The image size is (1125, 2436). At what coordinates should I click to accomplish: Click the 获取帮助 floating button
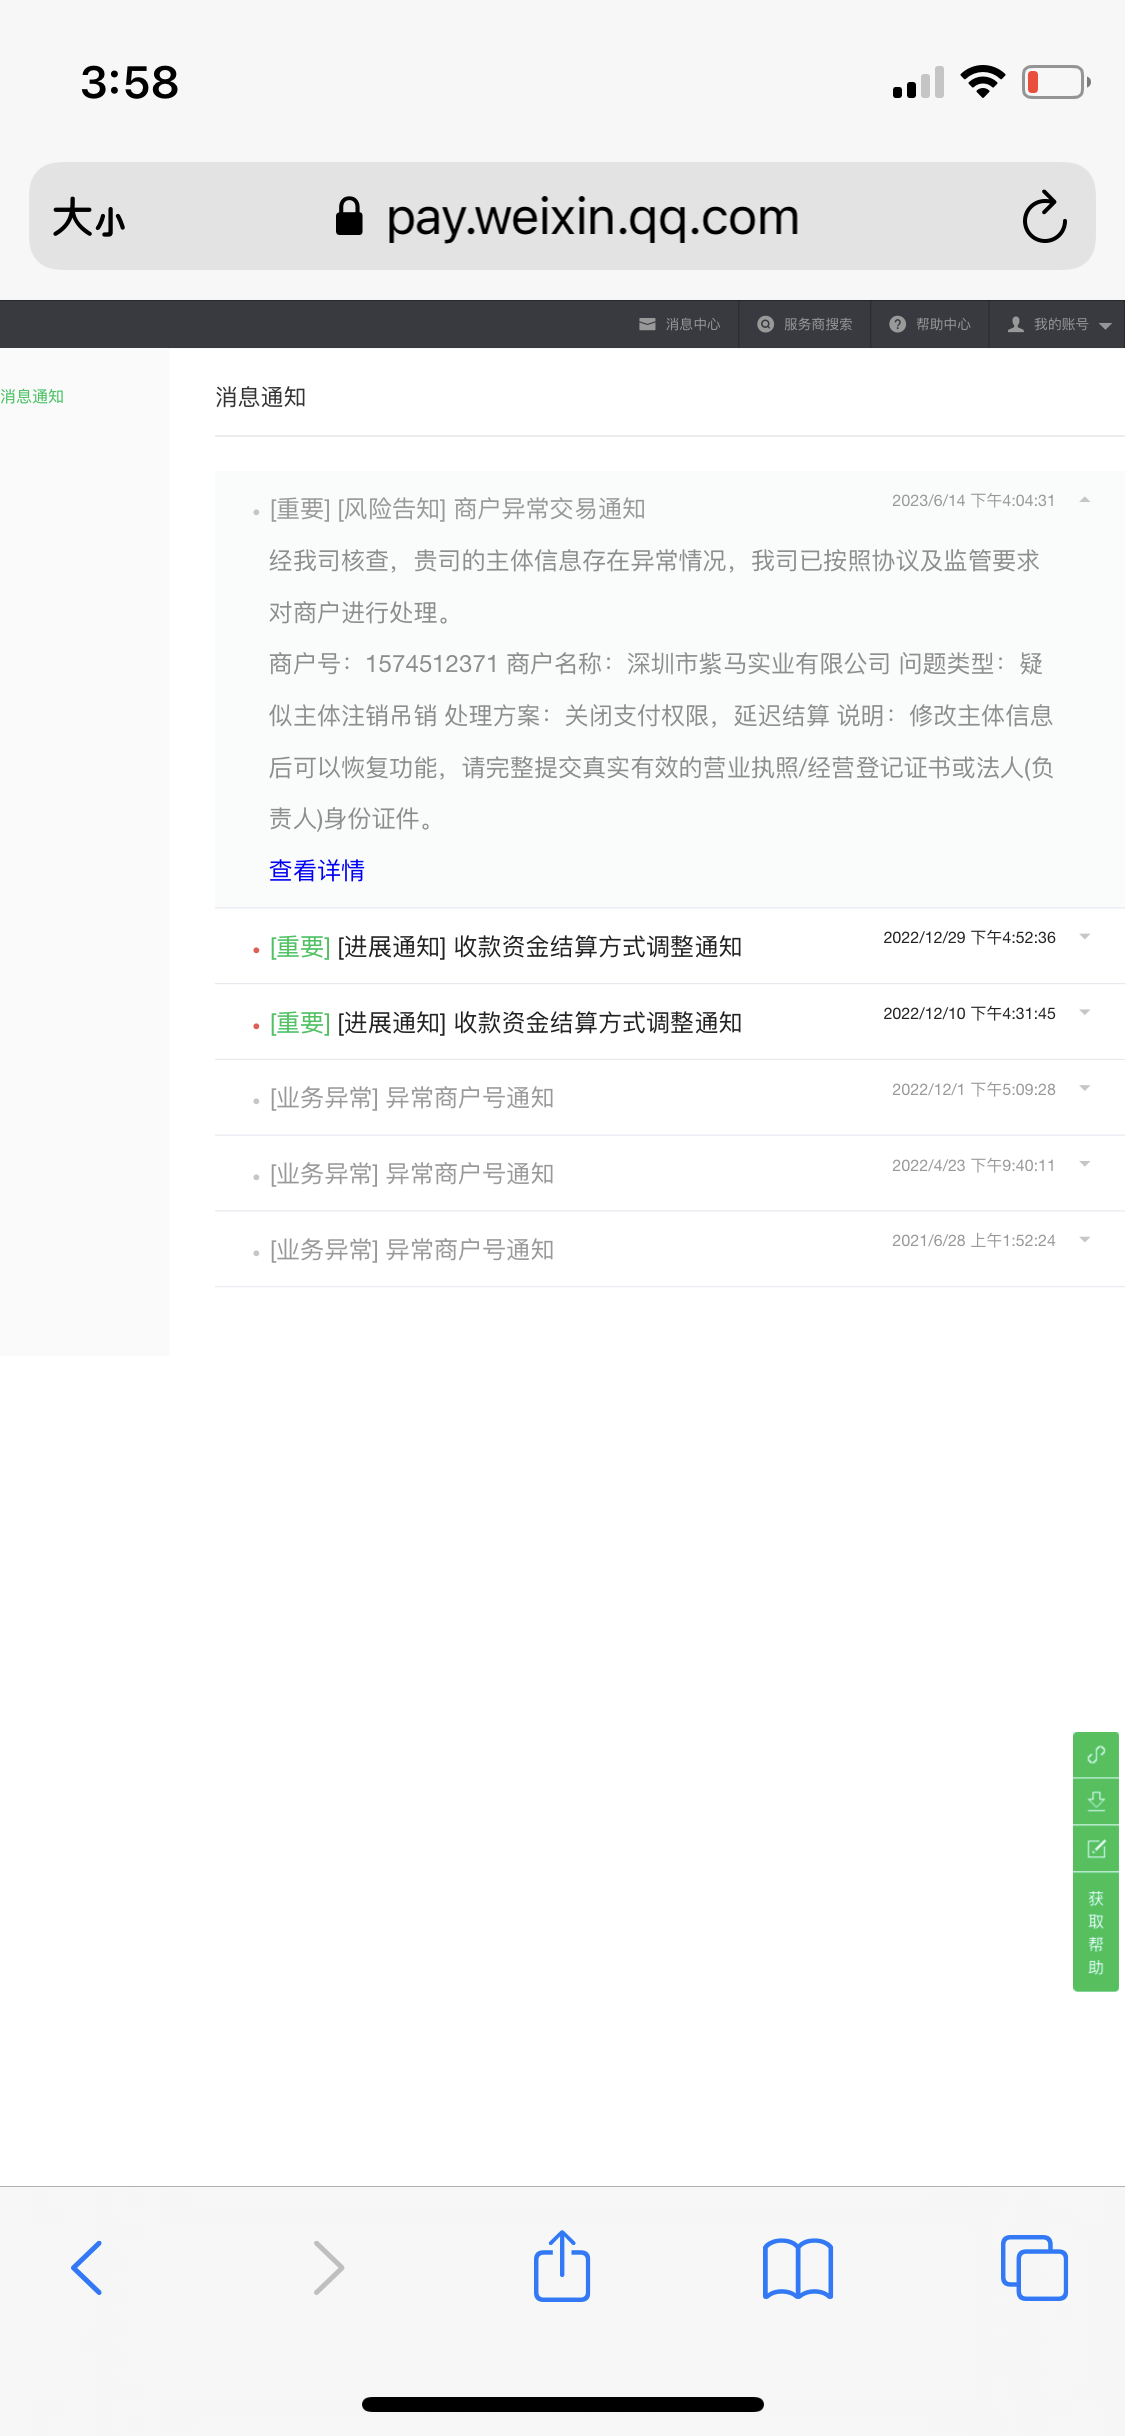pos(1096,1932)
